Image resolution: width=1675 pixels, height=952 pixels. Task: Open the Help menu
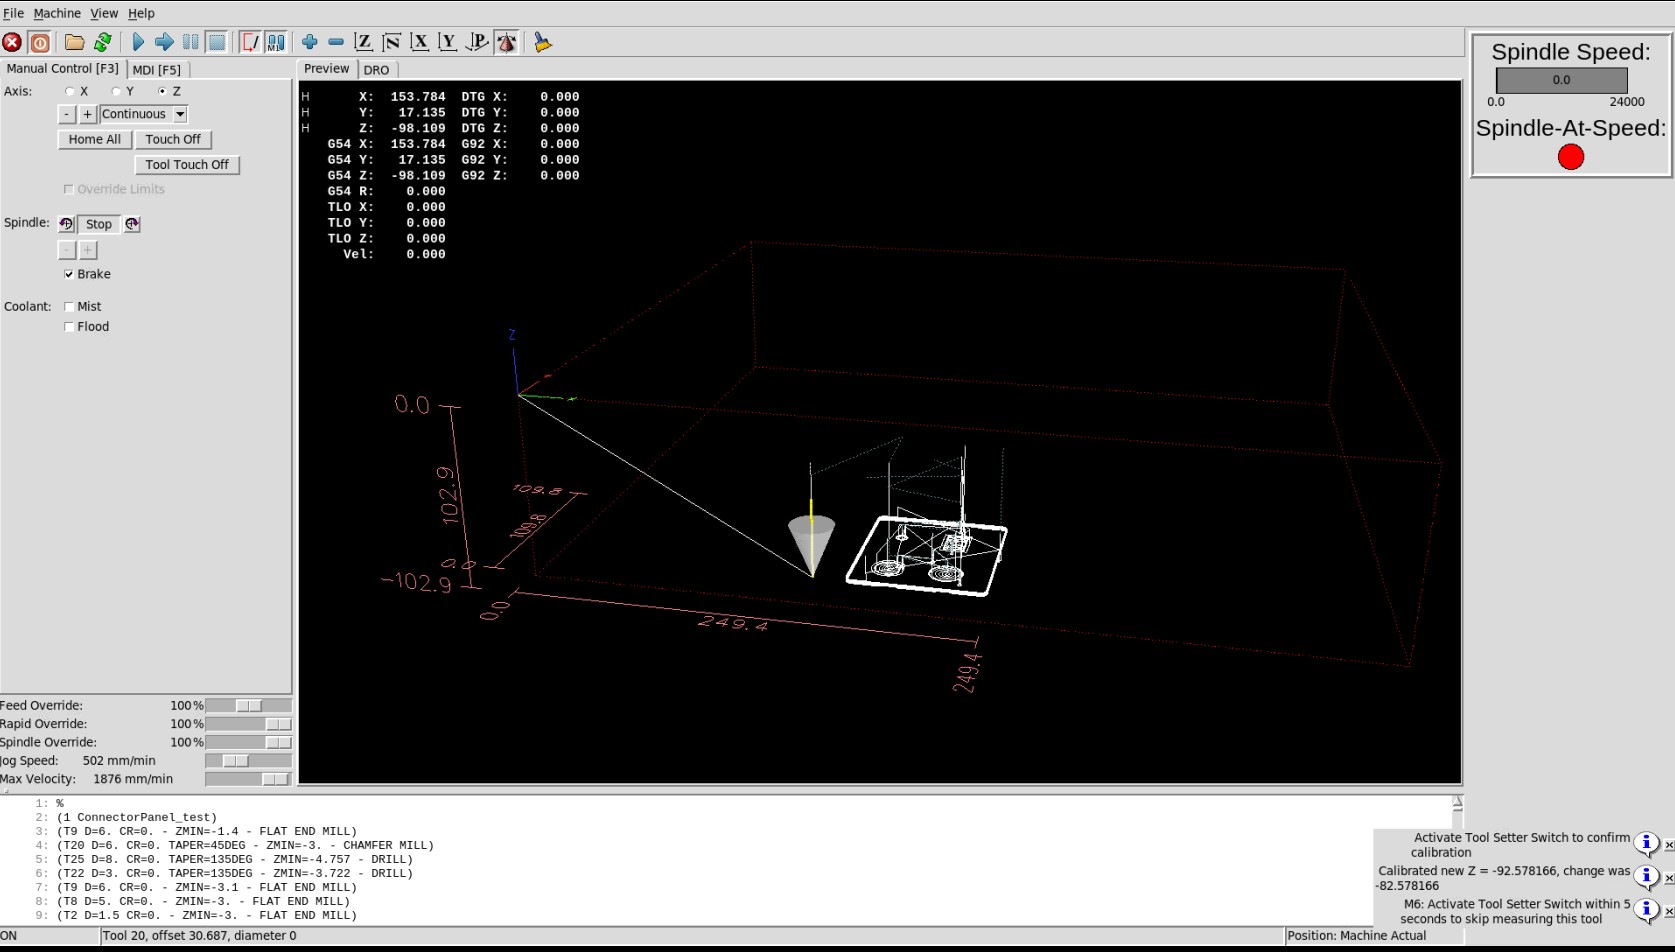pos(141,13)
